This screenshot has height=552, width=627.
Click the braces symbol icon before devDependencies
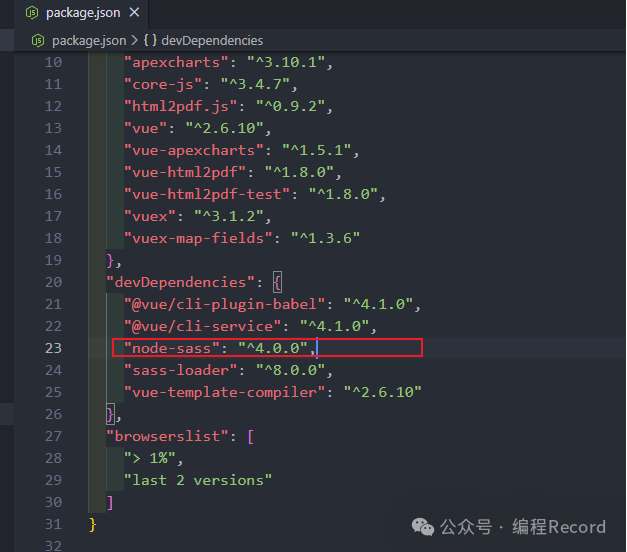pos(149,40)
